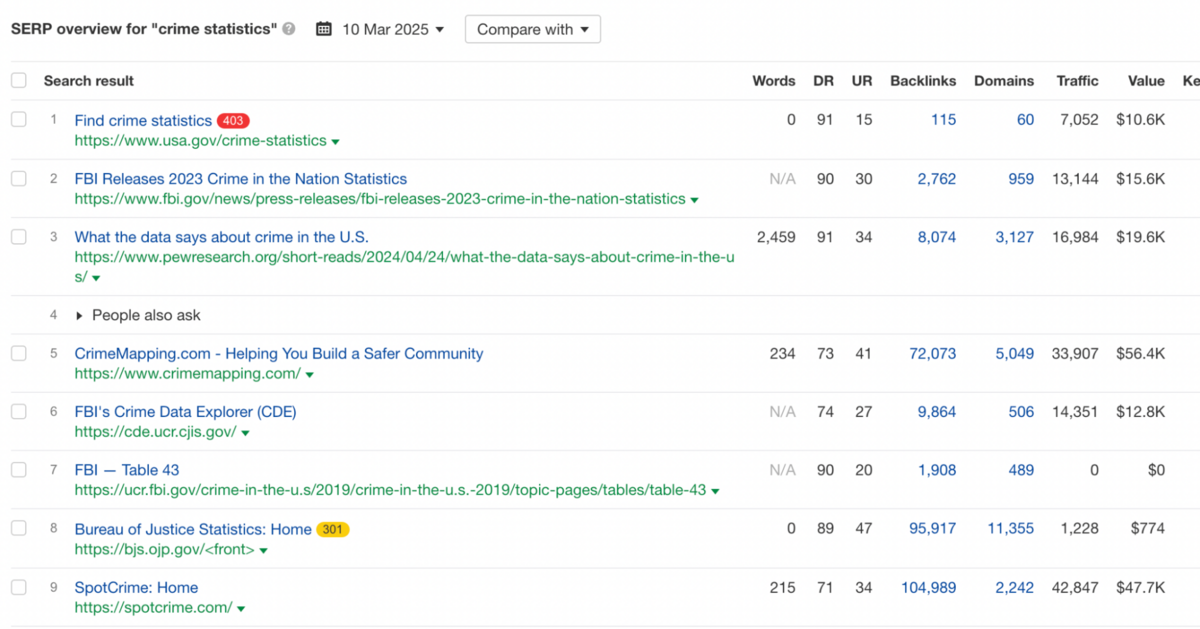Click the calendar icon next to 10 Mar 2025
This screenshot has width=1200, height=629.
323,30
